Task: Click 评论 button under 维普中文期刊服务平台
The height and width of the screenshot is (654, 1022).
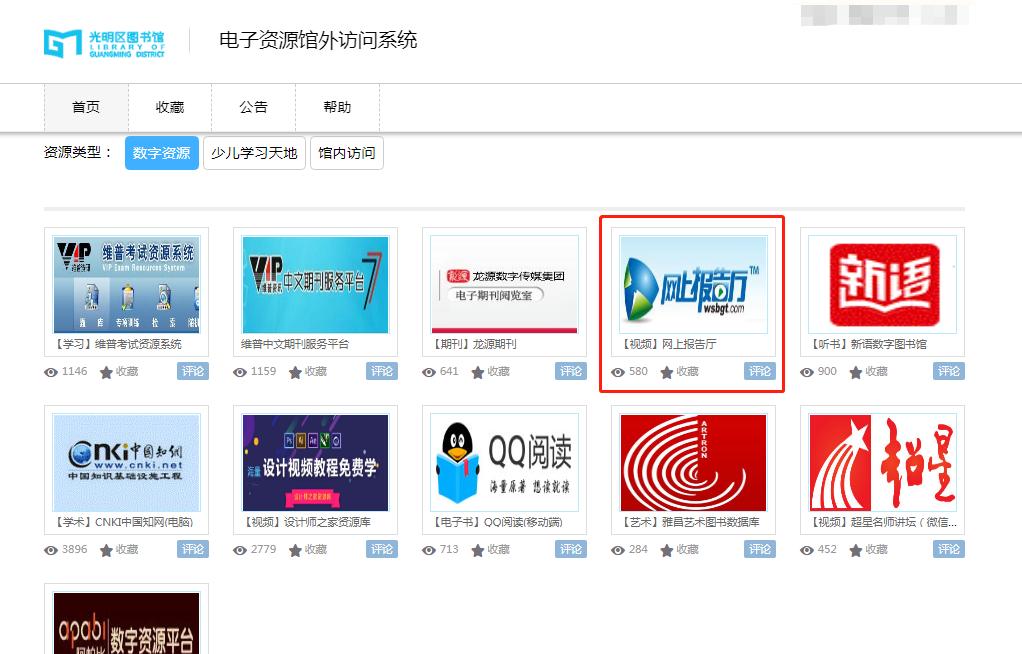Action: tap(382, 371)
